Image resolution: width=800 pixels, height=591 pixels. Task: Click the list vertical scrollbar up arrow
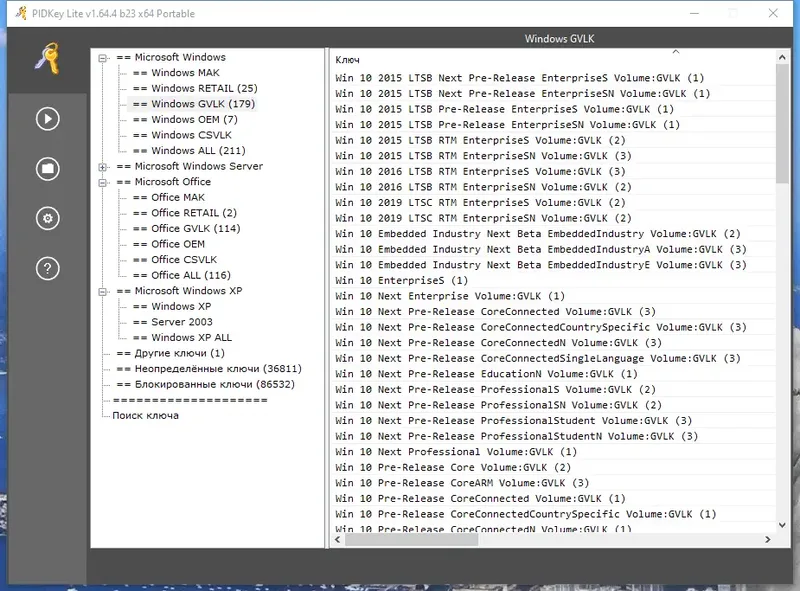[x=782, y=57]
